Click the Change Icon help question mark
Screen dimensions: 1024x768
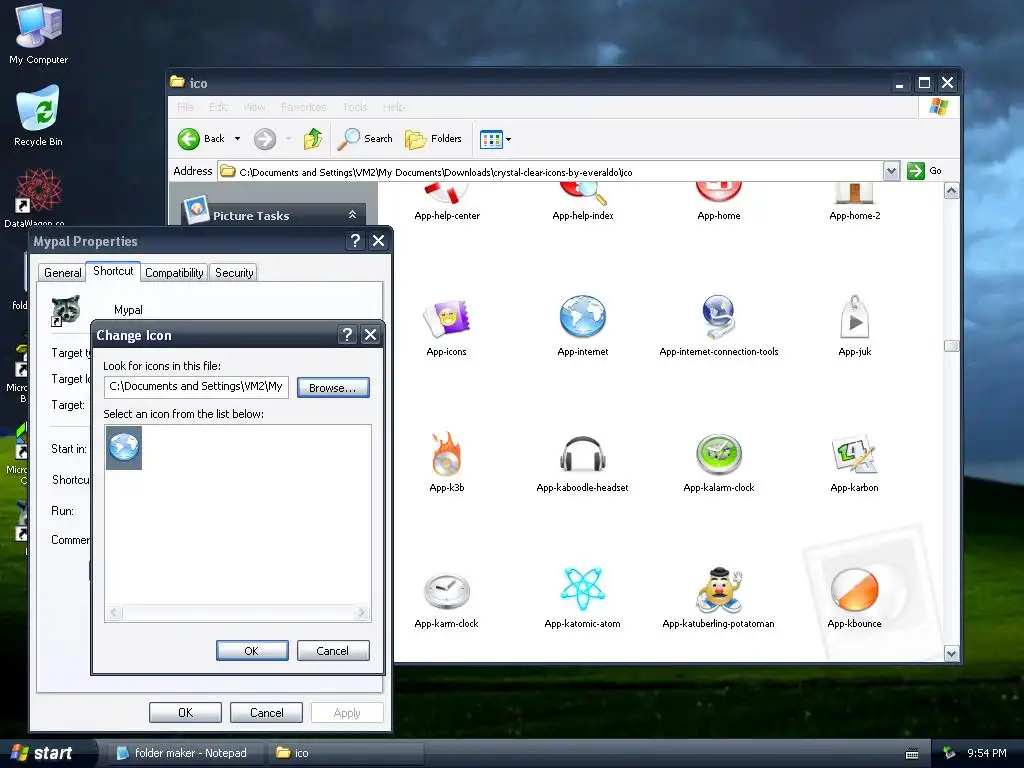347,335
